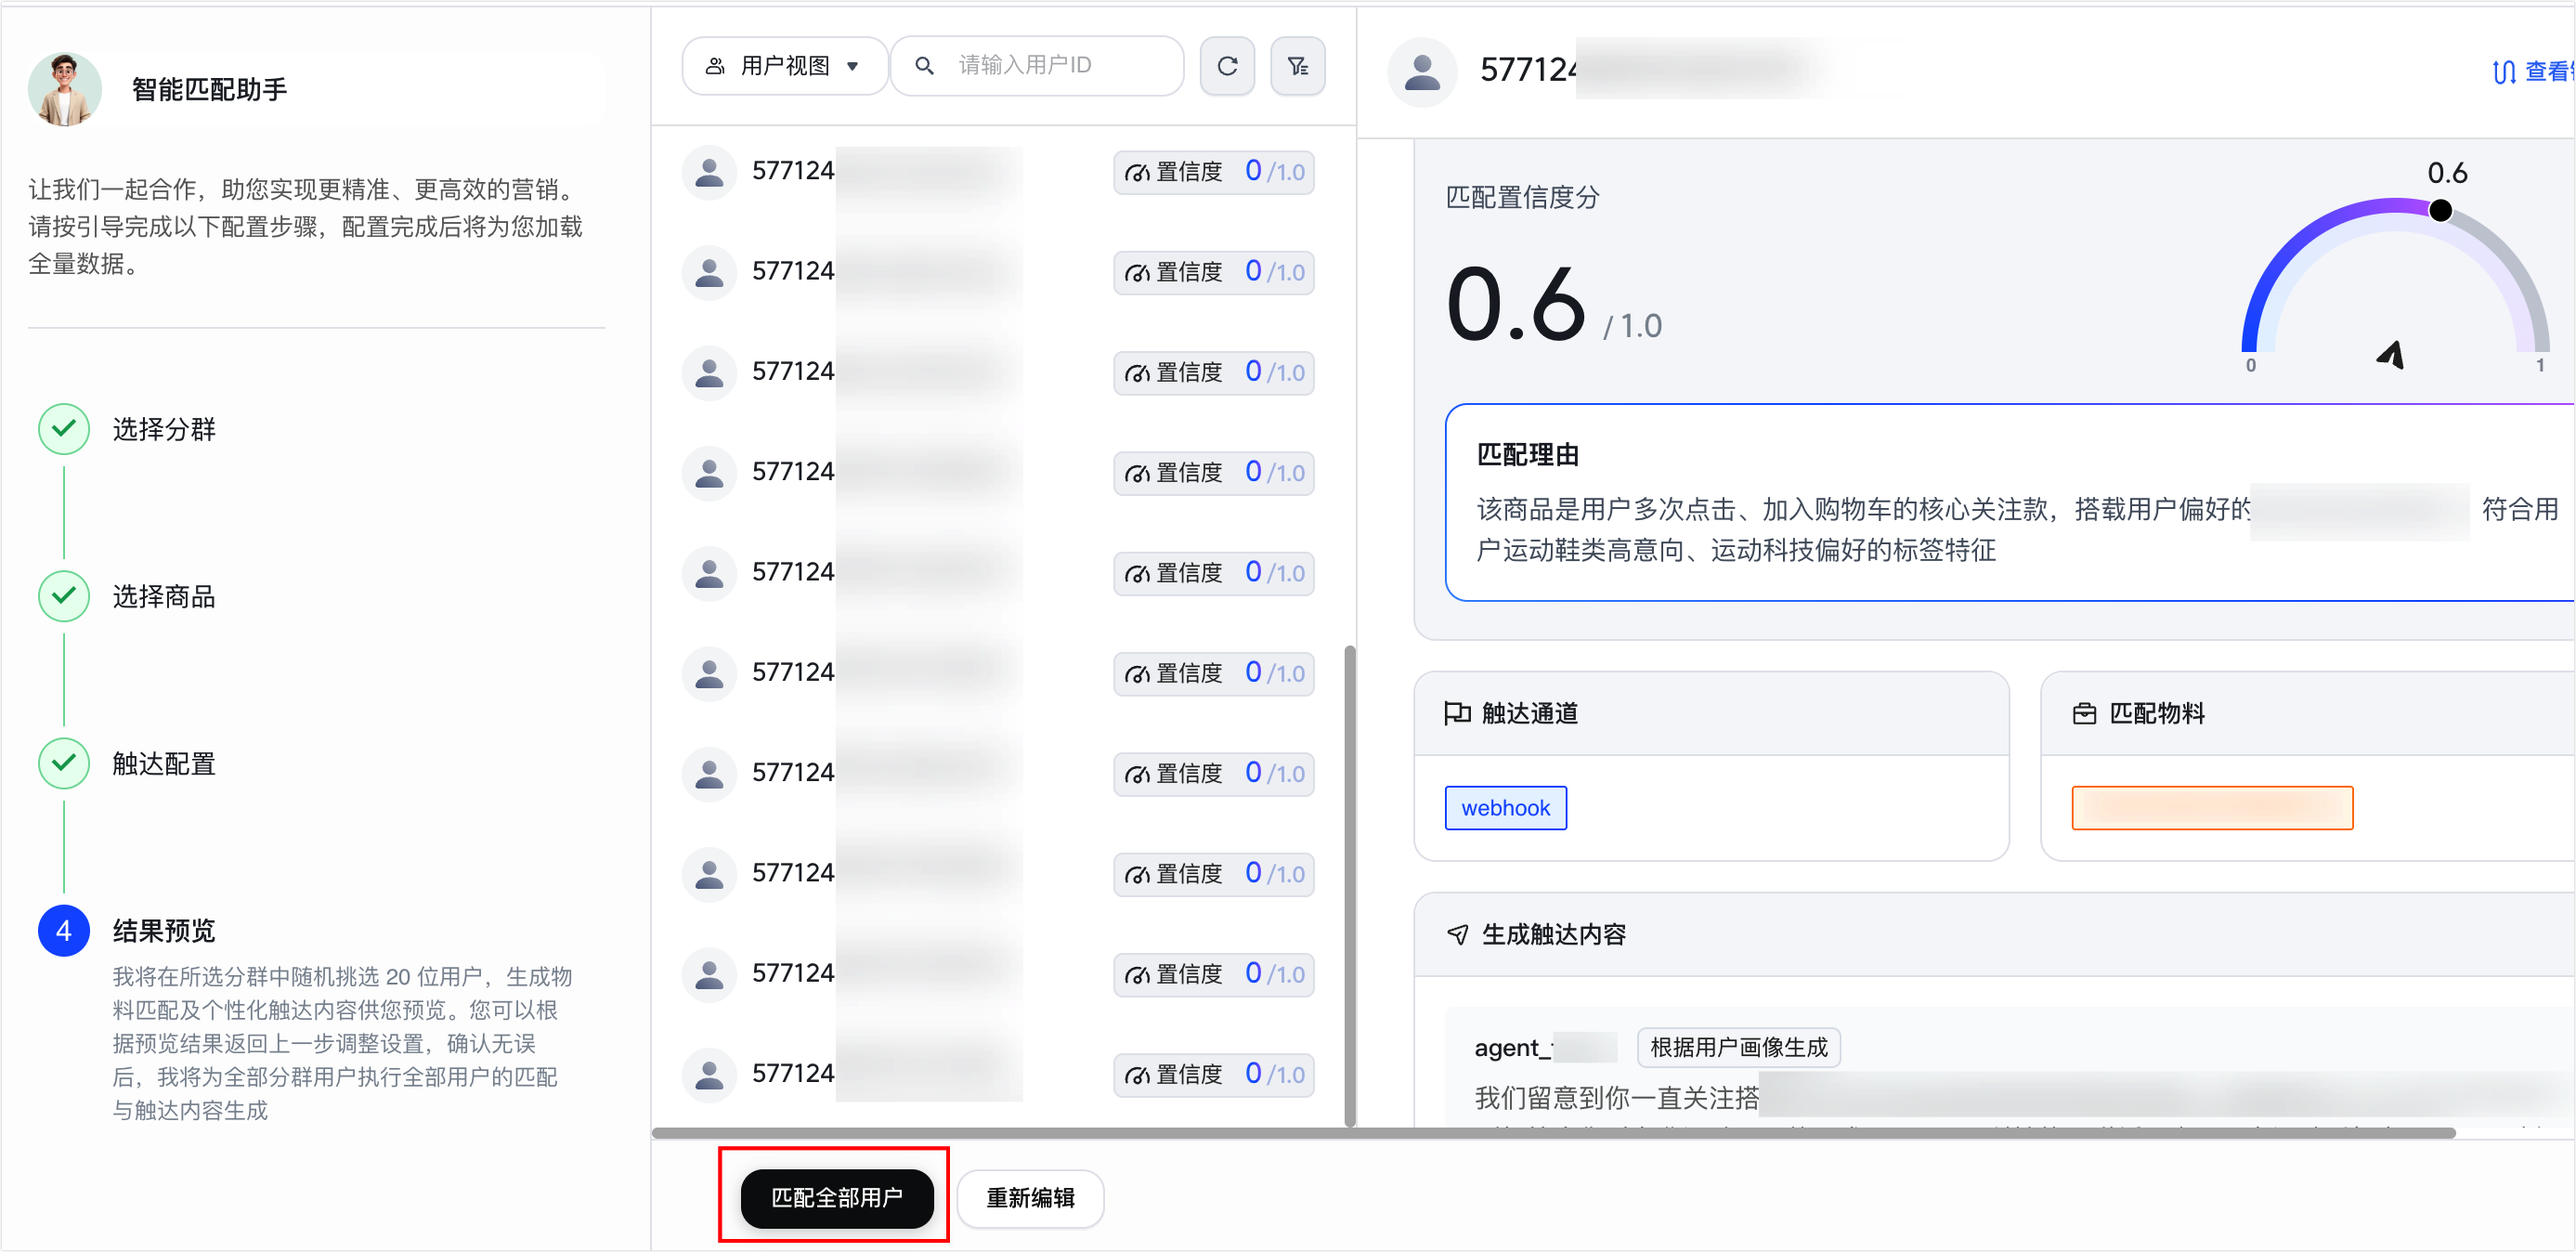This screenshot has width=2576, height=1252.
Task: Click the 匹配物料 briefcase icon
Action: [2084, 713]
